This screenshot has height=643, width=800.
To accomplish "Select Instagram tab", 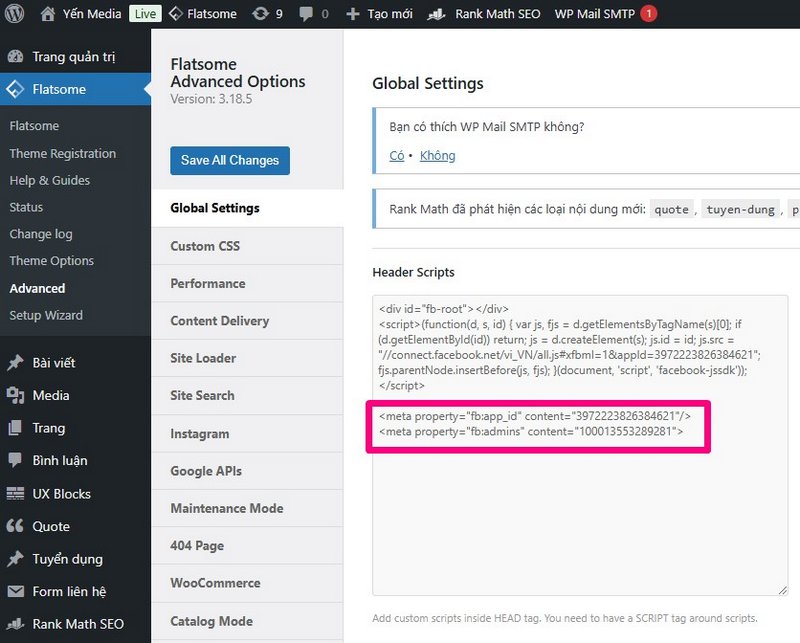I will (247, 433).
